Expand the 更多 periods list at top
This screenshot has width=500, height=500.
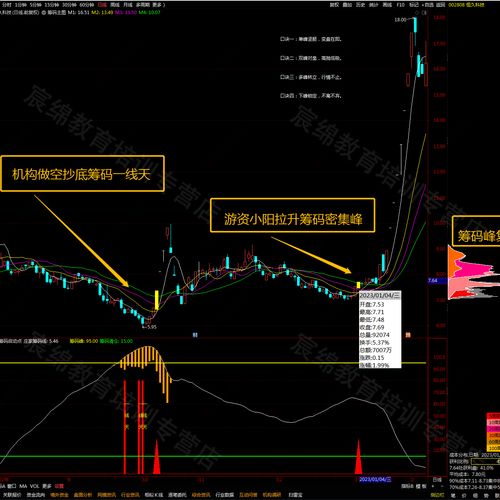[159, 5]
